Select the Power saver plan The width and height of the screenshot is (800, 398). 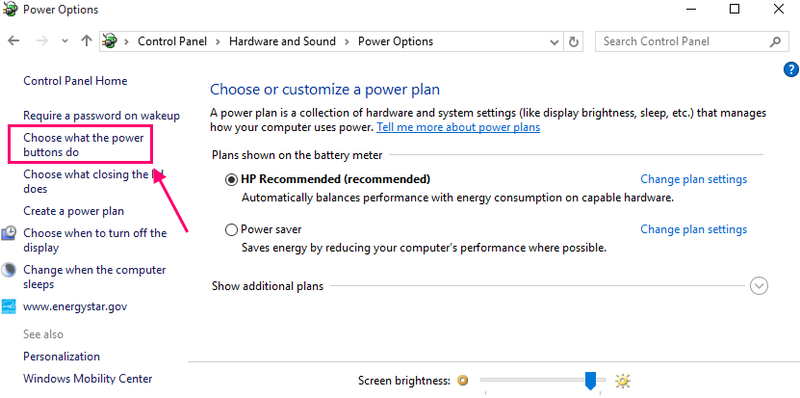231,230
